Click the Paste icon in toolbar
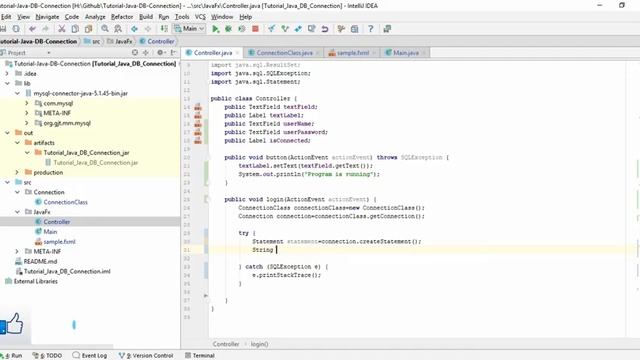The width and height of the screenshot is (640, 360). [88, 29]
